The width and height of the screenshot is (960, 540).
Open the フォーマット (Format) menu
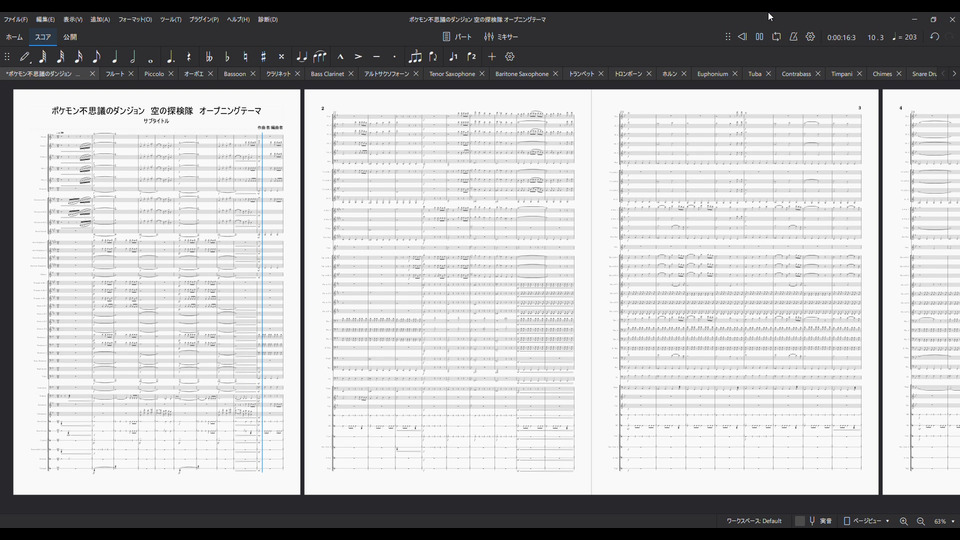pyautogui.click(x=135, y=19)
